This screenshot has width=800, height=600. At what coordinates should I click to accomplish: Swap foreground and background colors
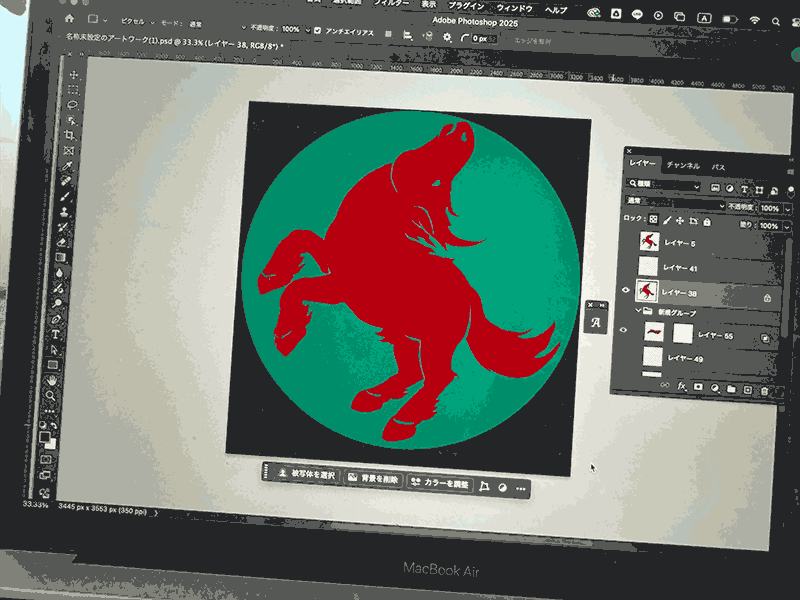click(x=54, y=427)
